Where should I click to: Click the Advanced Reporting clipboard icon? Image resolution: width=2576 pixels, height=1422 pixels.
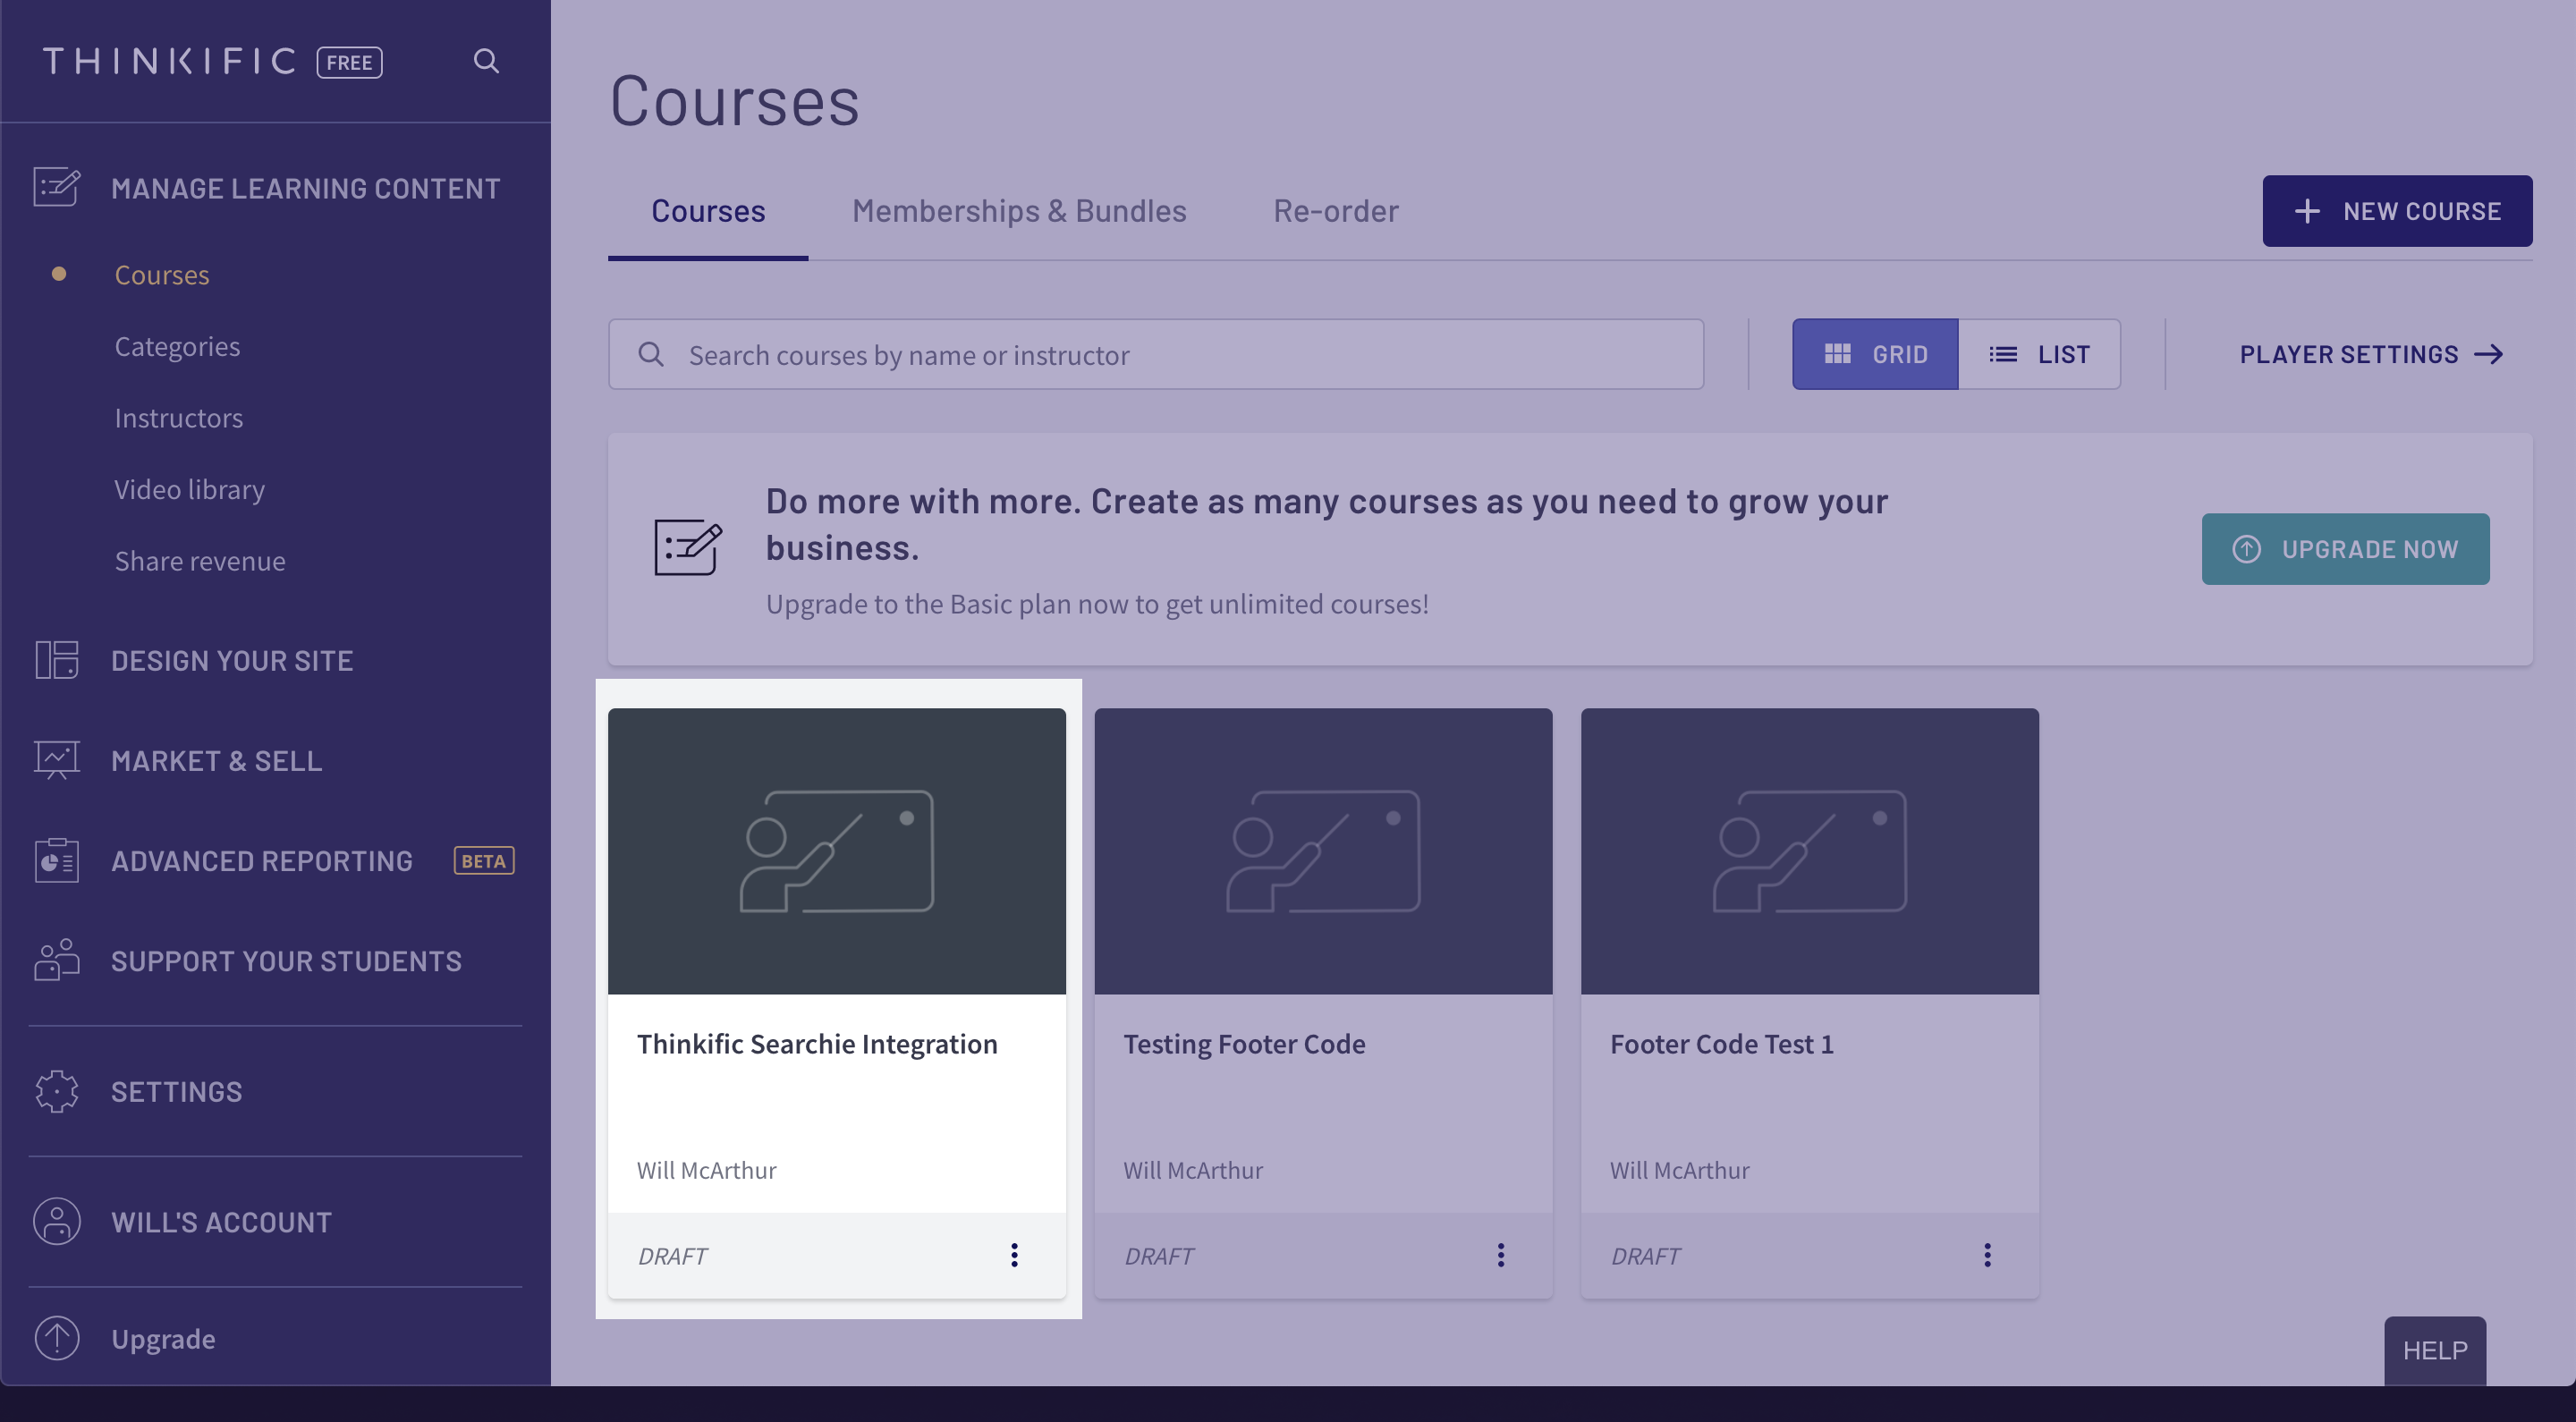(x=56, y=860)
